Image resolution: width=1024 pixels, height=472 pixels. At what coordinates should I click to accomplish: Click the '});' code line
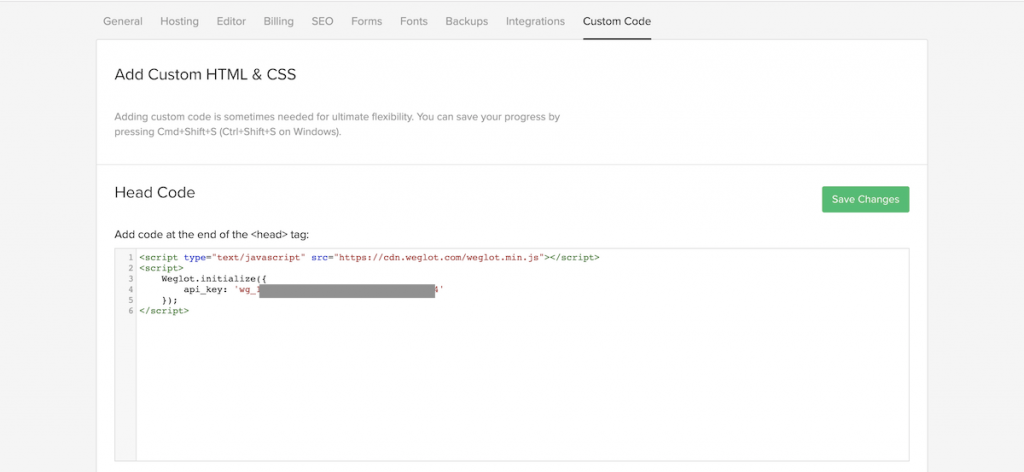[x=170, y=300]
